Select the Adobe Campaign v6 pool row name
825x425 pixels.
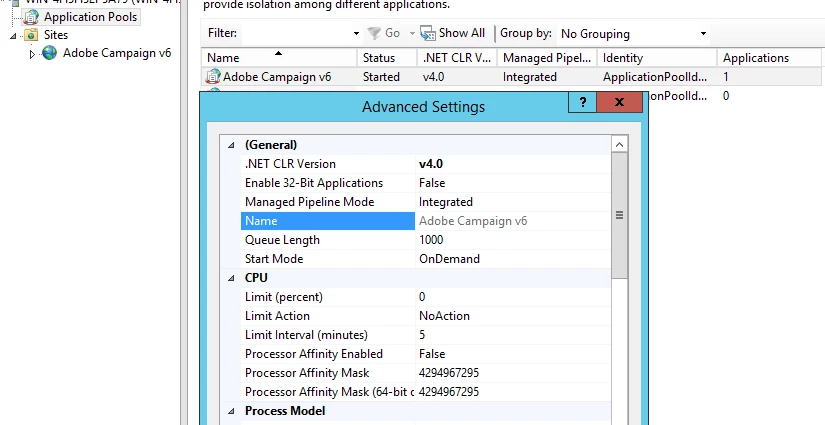click(277, 77)
